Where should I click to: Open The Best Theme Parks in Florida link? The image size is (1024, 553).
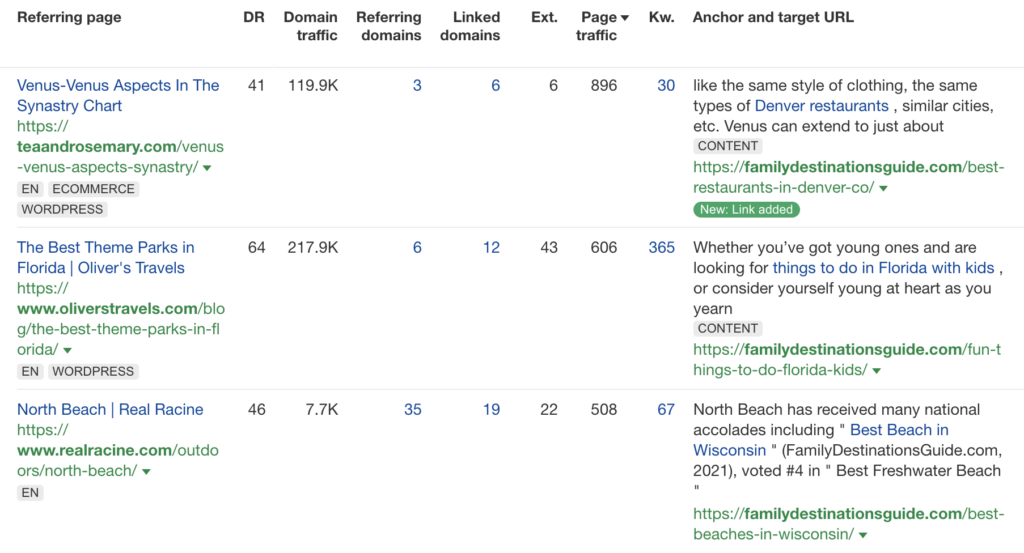point(106,257)
